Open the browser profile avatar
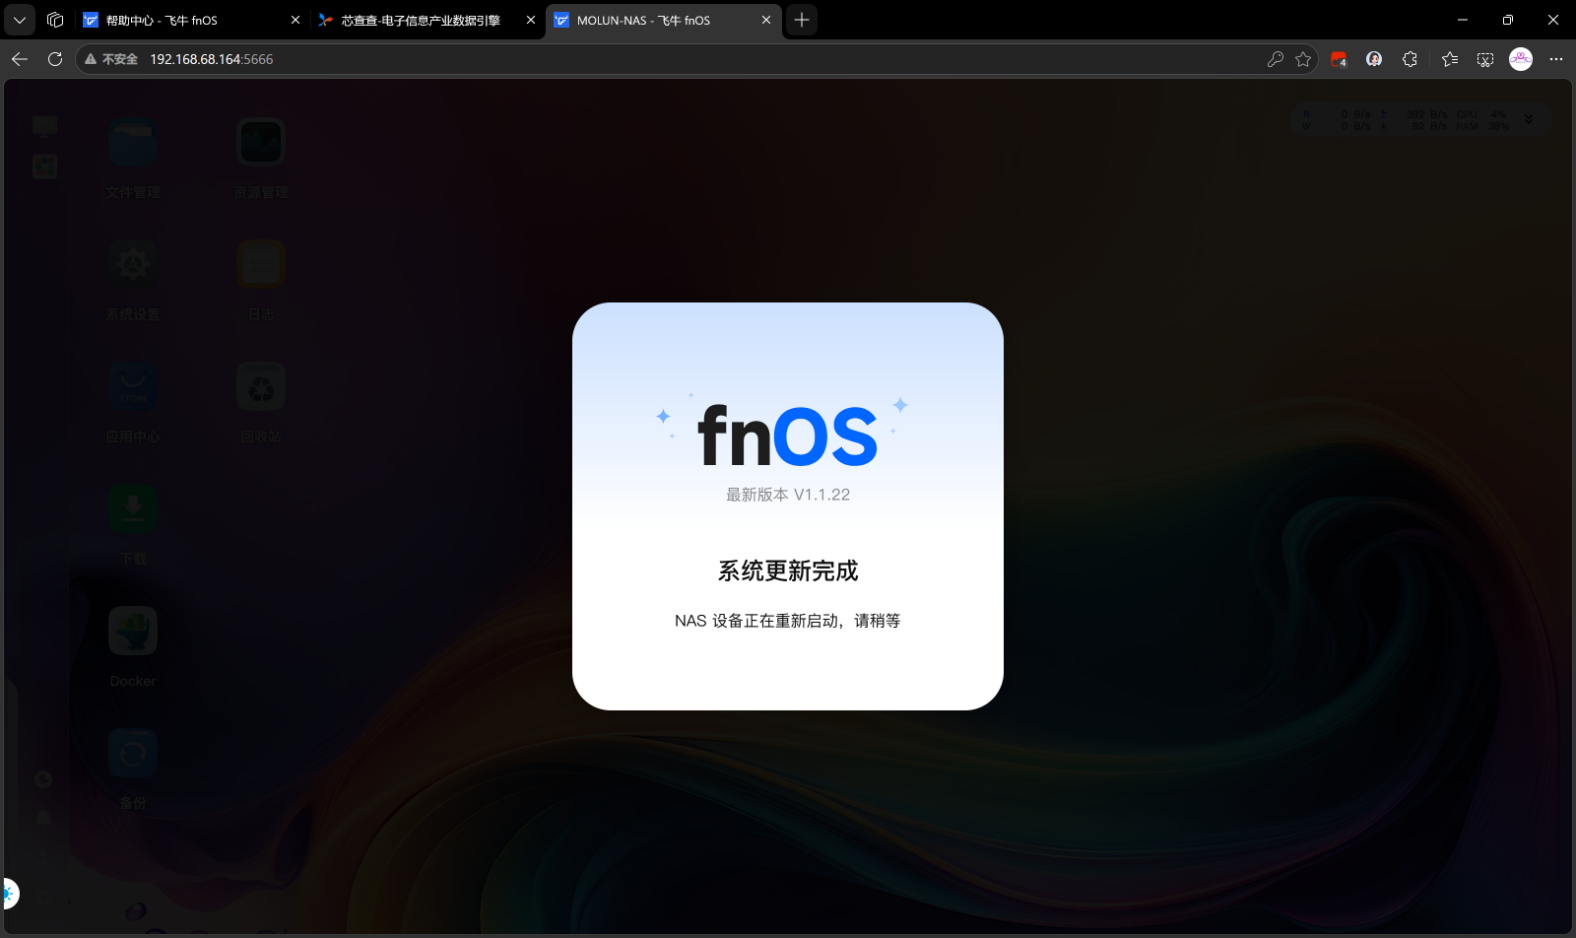 tap(1521, 59)
